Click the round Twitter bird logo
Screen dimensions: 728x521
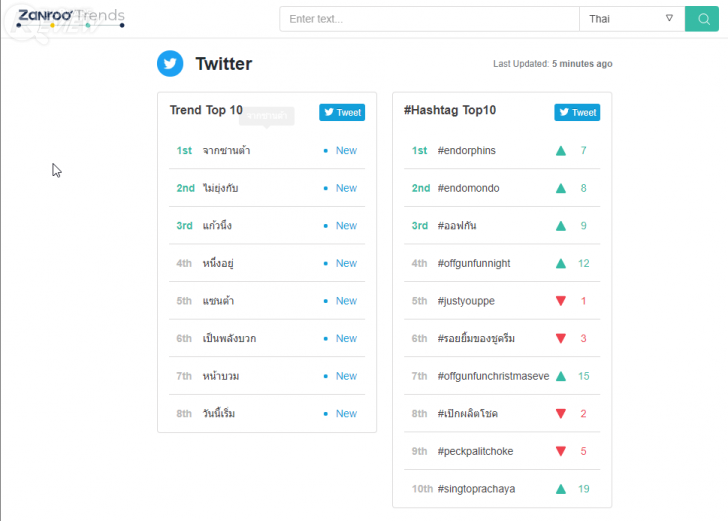170,63
